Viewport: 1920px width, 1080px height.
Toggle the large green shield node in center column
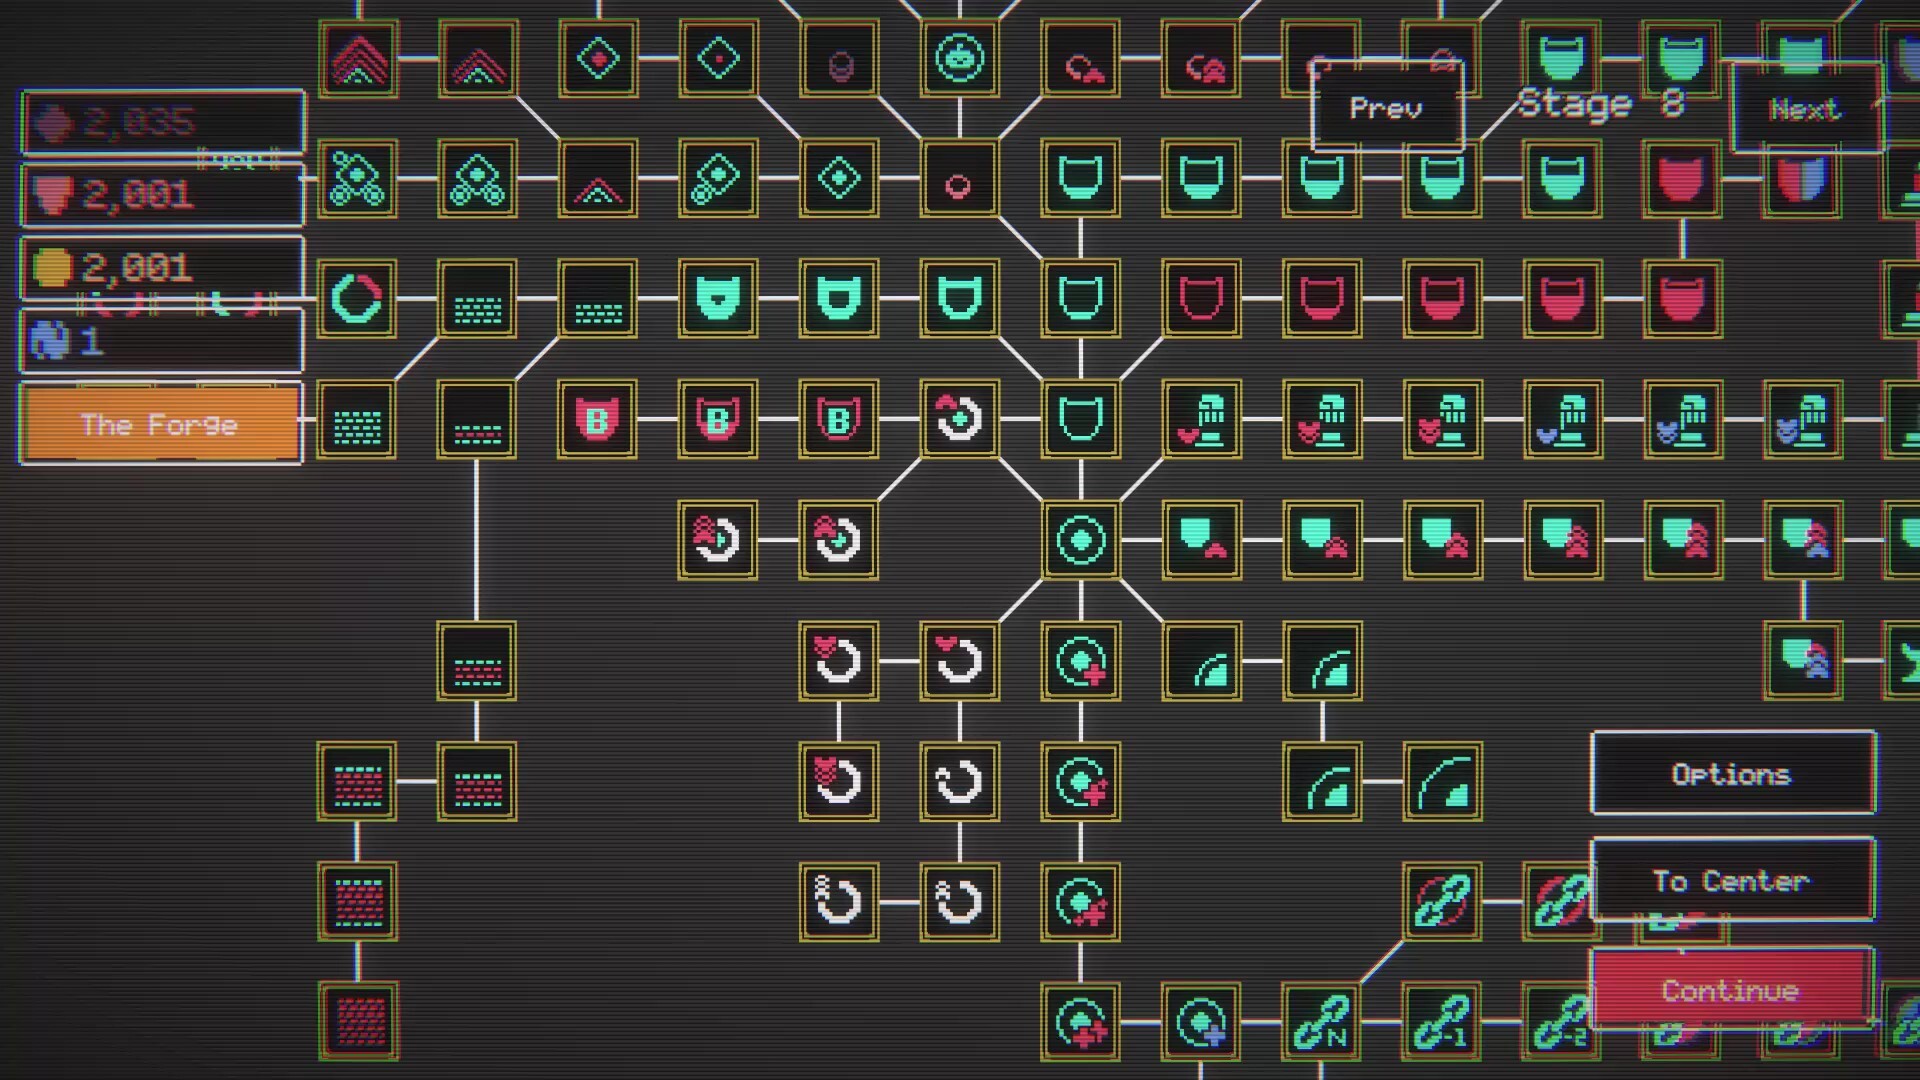[x=1081, y=420]
